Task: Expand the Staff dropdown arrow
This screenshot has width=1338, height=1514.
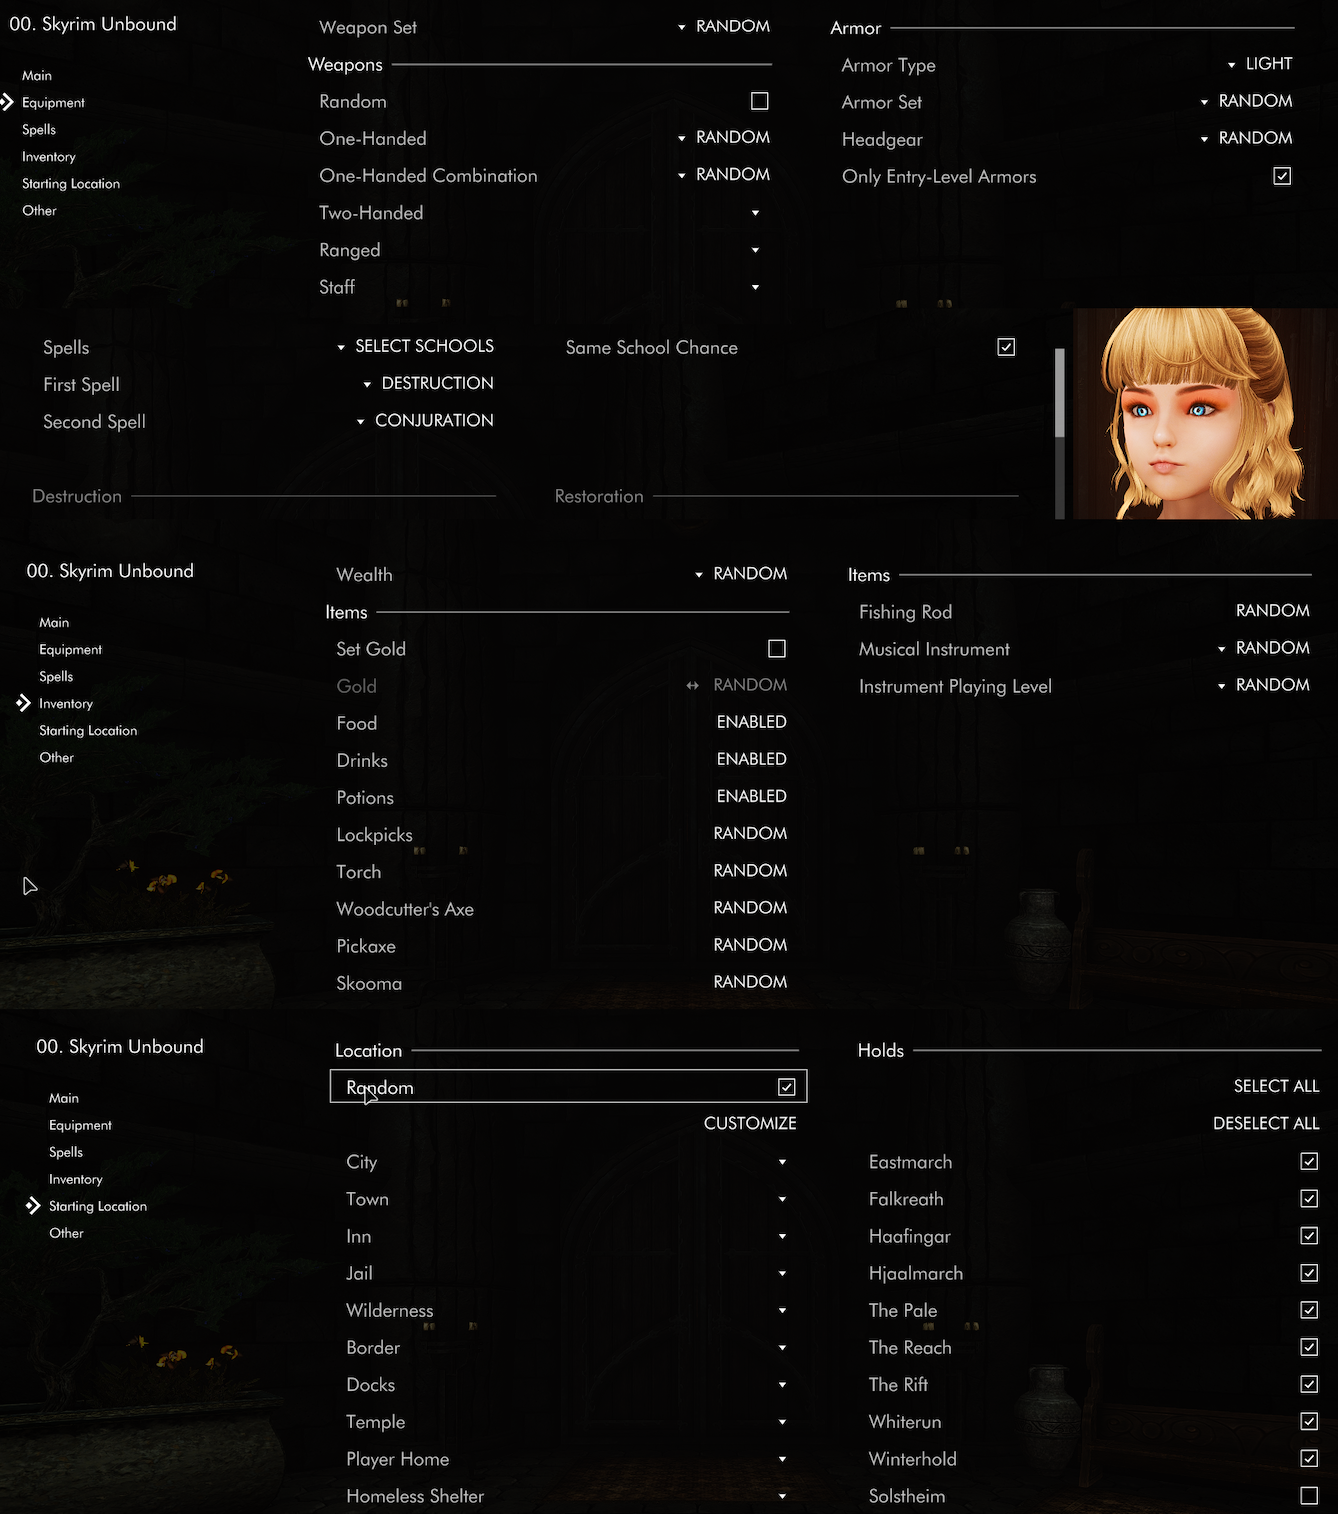Action: click(756, 287)
